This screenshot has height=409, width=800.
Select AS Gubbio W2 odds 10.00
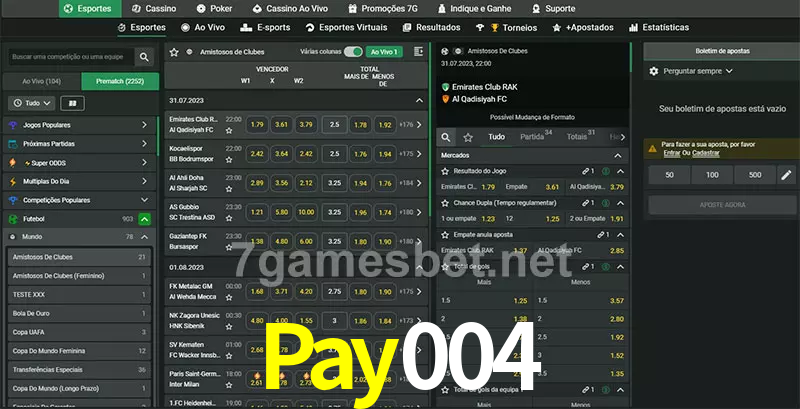coord(306,212)
